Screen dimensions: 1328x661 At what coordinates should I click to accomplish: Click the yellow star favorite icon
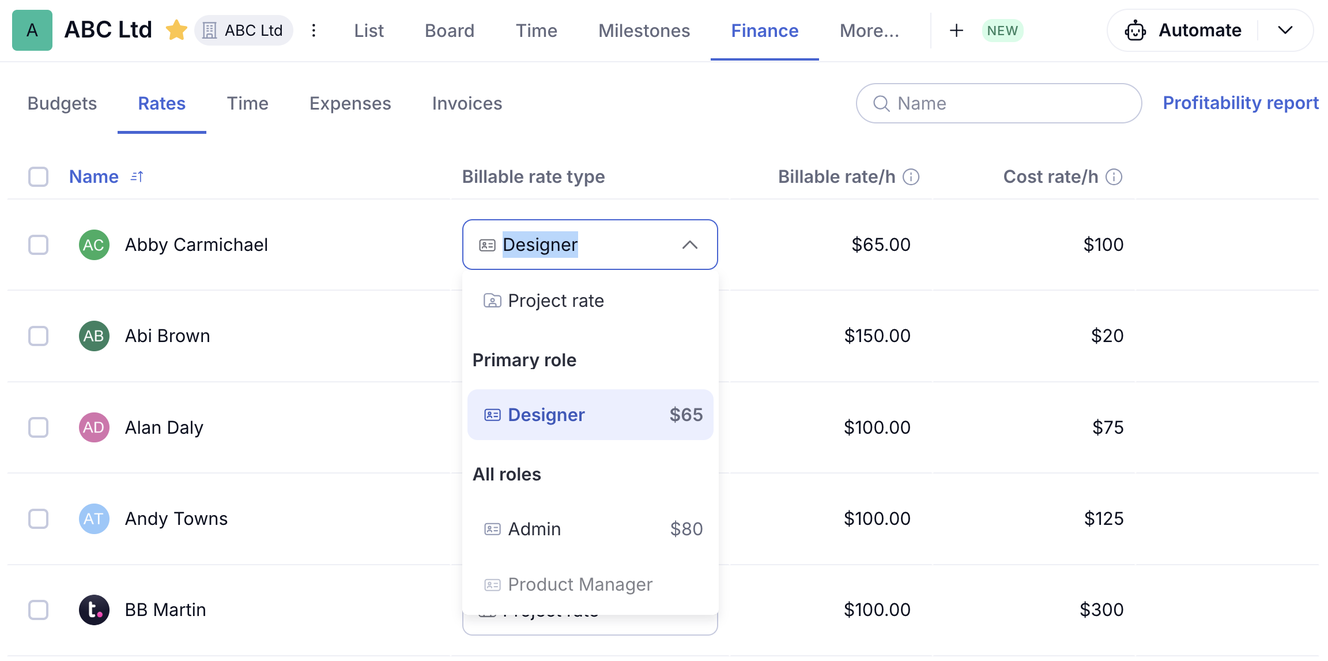[x=176, y=30]
